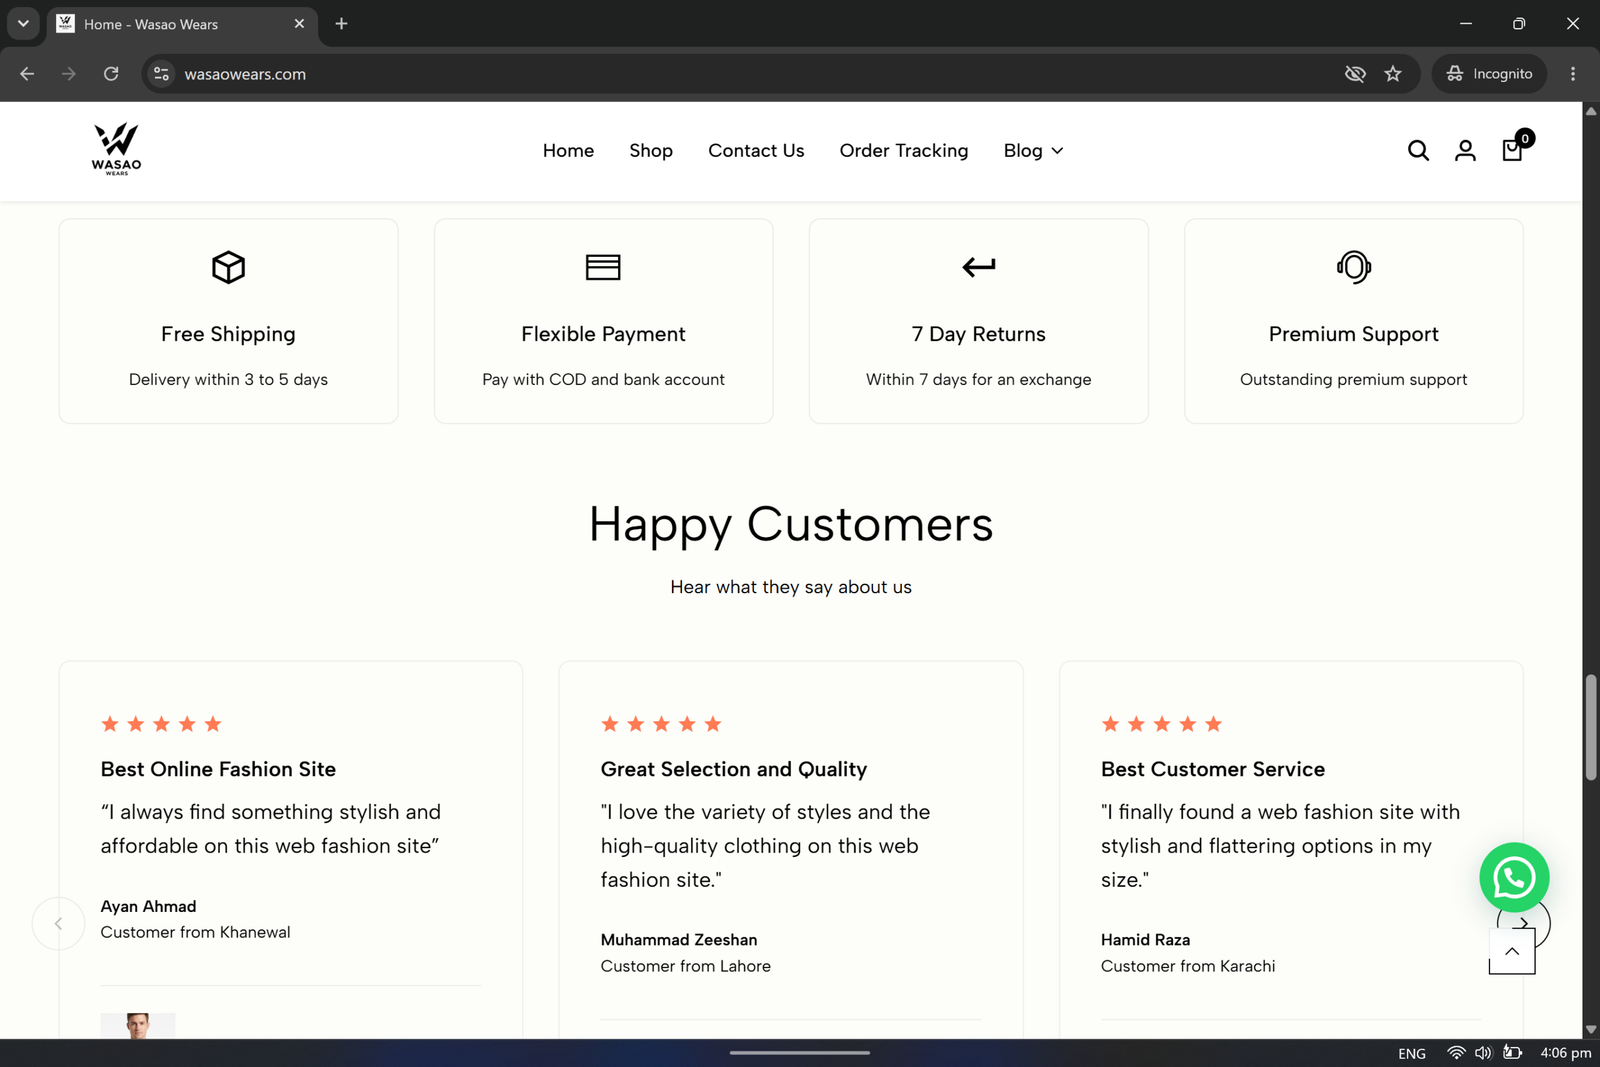Image resolution: width=1600 pixels, height=1067 pixels.
Task: Click the Premium Support headset icon
Action: click(x=1354, y=267)
